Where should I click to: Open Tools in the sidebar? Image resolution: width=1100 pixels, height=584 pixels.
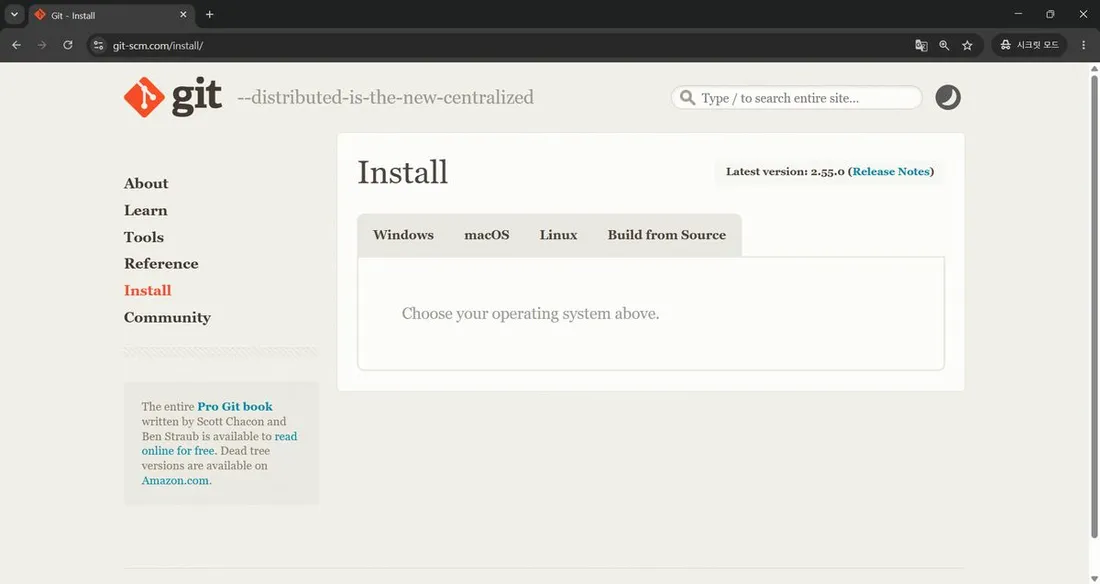tap(144, 237)
